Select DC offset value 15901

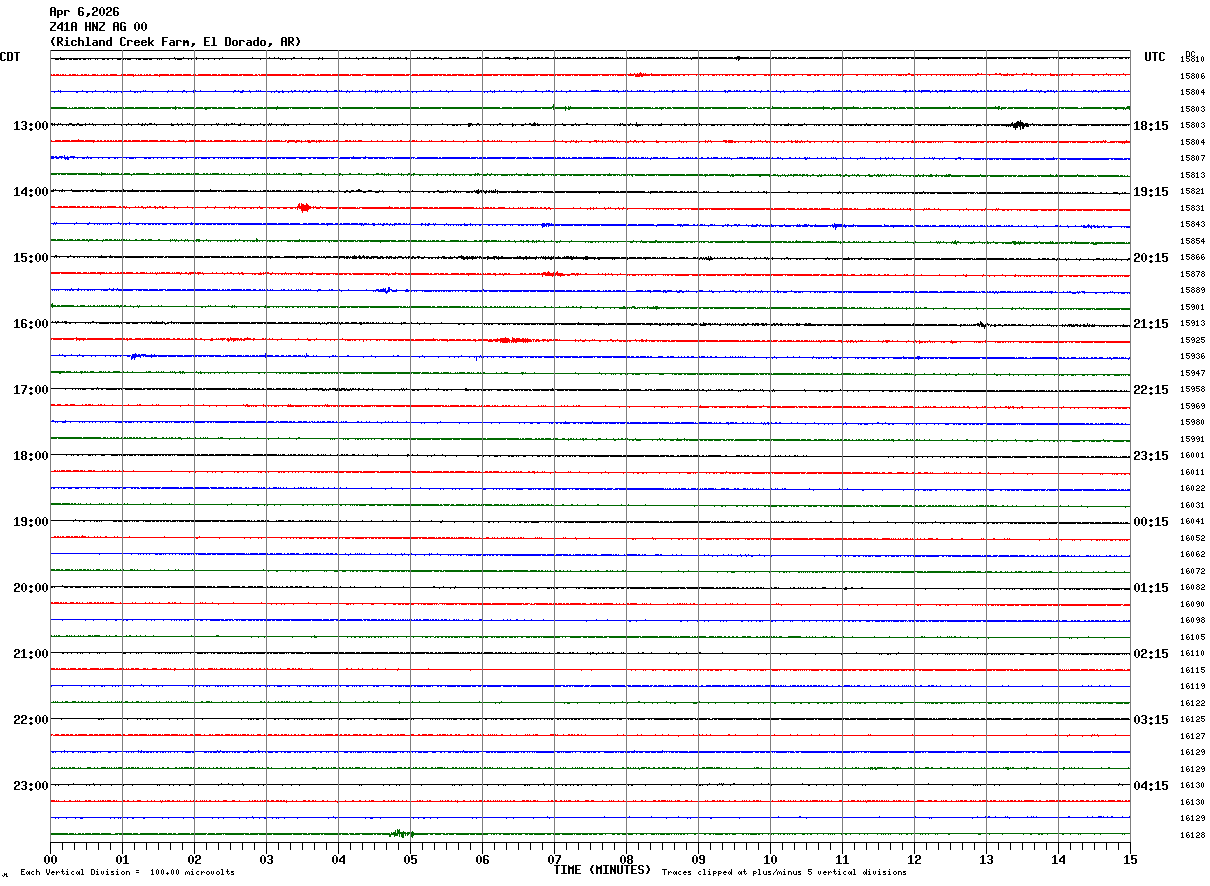(x=1192, y=307)
